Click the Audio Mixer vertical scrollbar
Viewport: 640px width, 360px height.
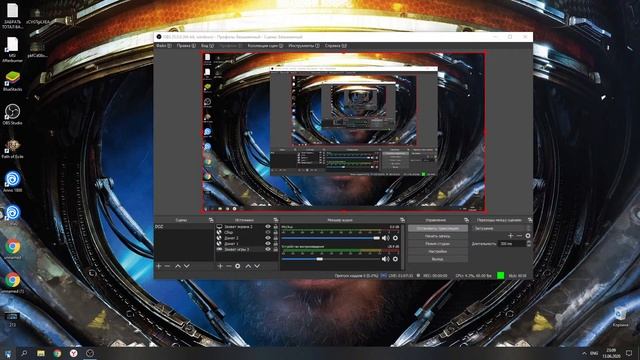click(403, 247)
